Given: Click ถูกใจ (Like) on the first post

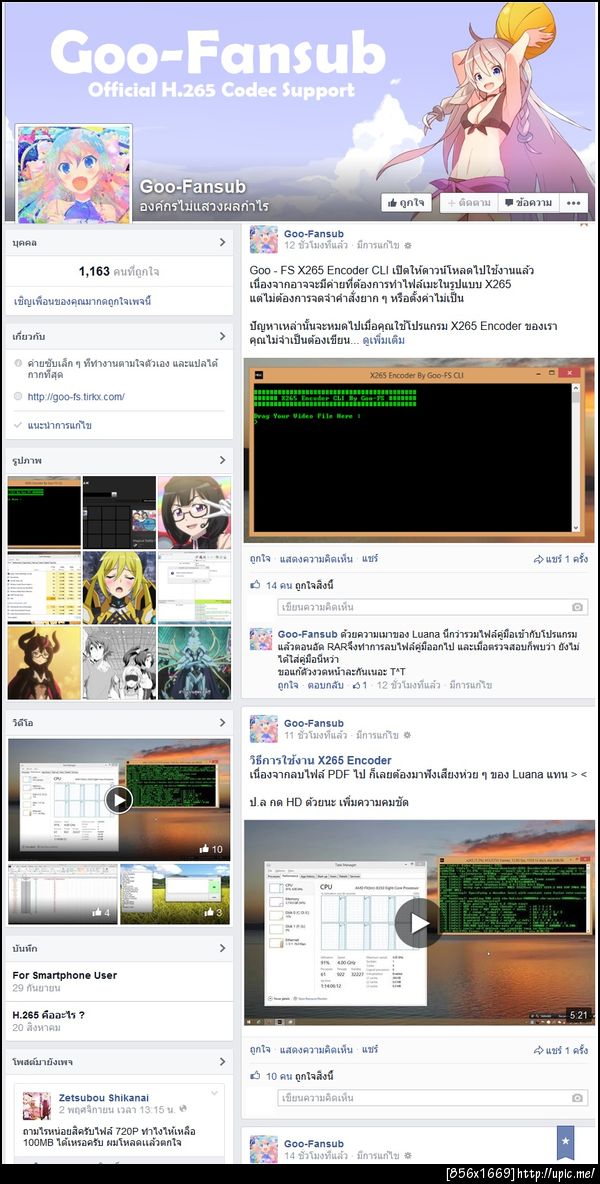Looking at the screenshot, I should [x=260, y=560].
